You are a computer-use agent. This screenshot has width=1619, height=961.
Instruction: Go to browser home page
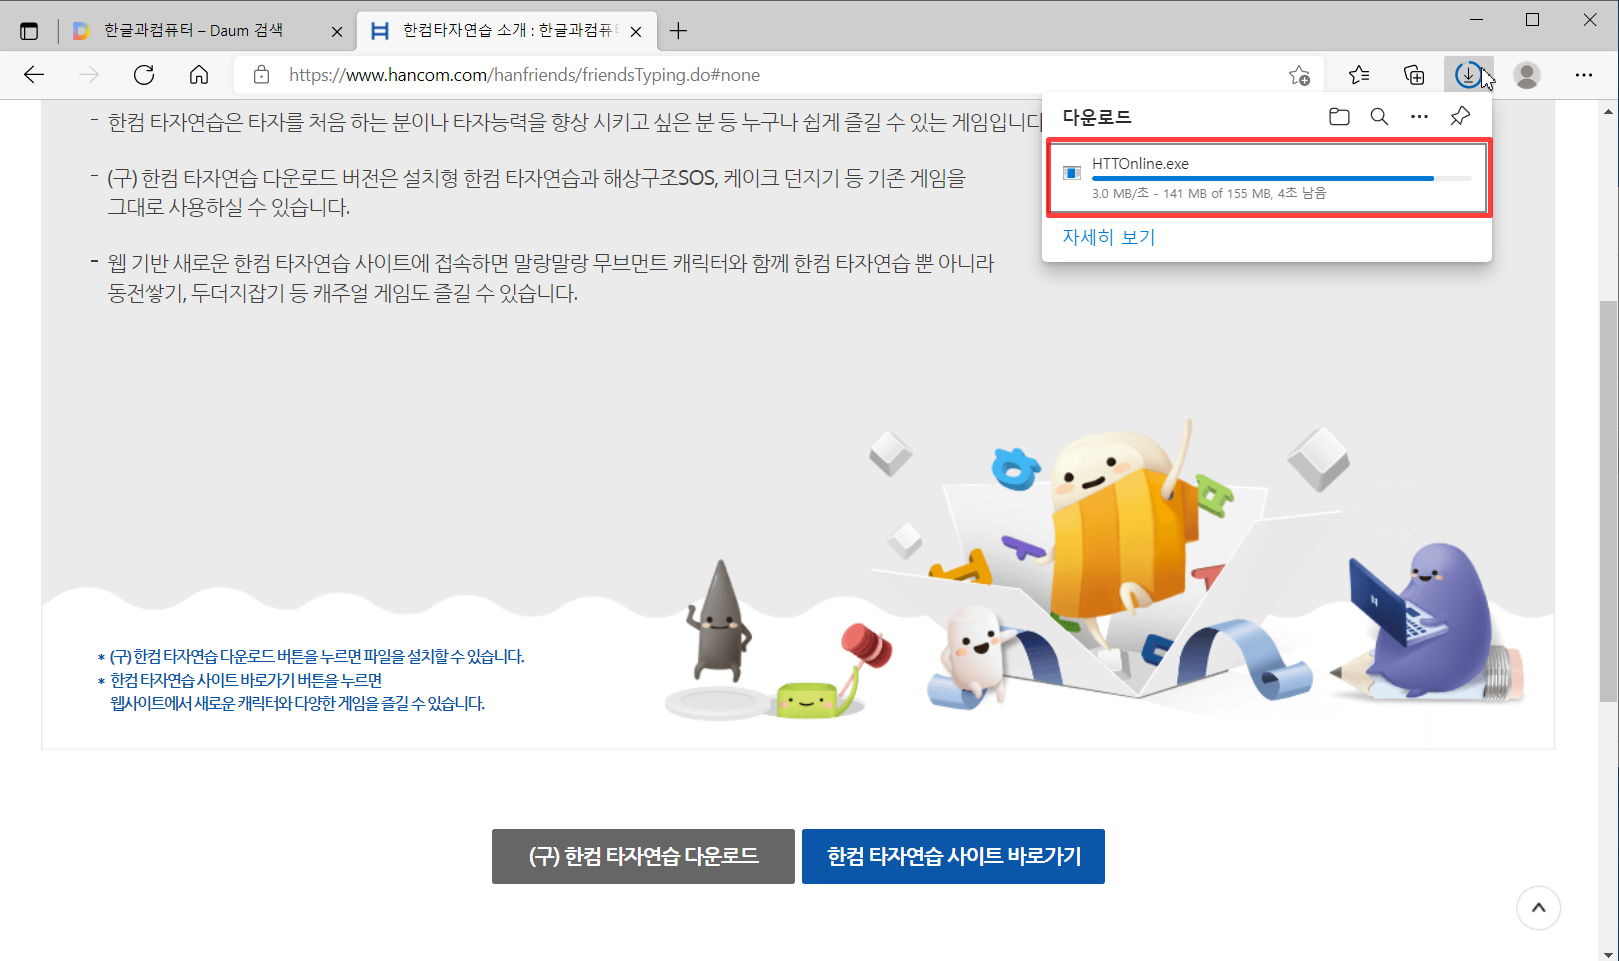(x=199, y=75)
